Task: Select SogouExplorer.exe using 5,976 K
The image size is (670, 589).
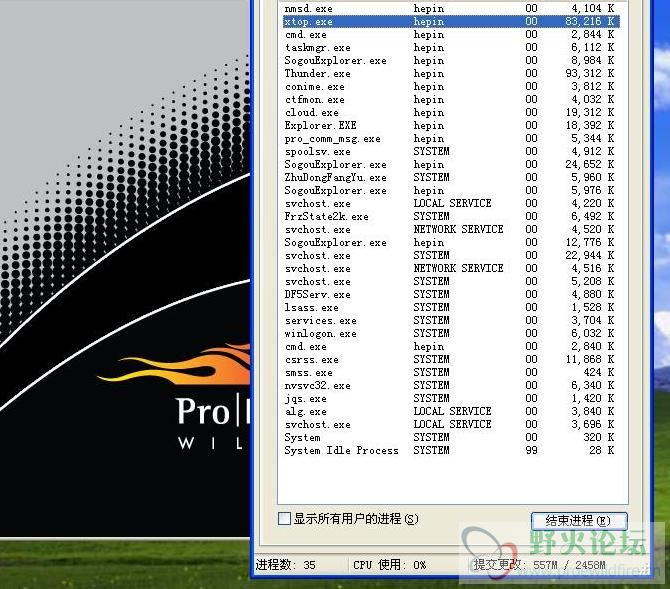Action: (x=451, y=191)
